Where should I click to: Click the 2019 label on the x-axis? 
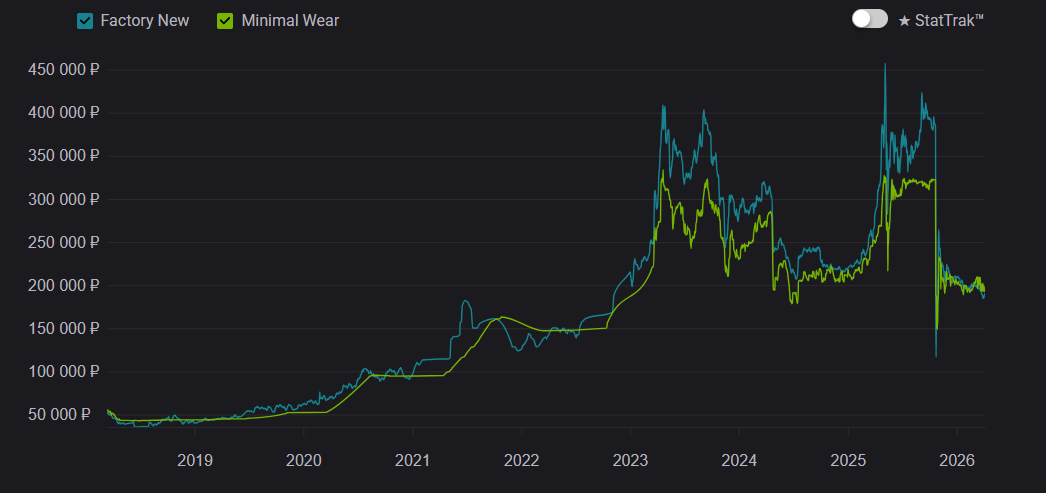point(195,461)
